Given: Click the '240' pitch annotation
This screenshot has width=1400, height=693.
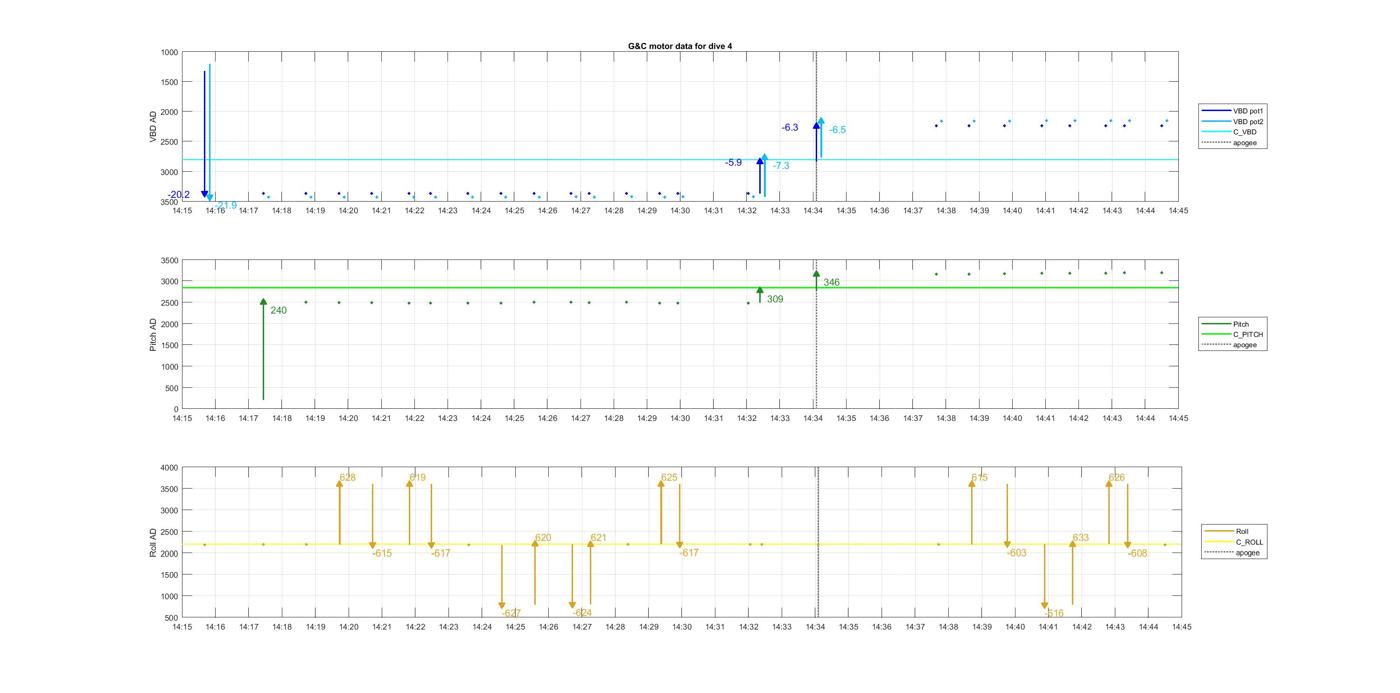Looking at the screenshot, I should click(x=278, y=311).
